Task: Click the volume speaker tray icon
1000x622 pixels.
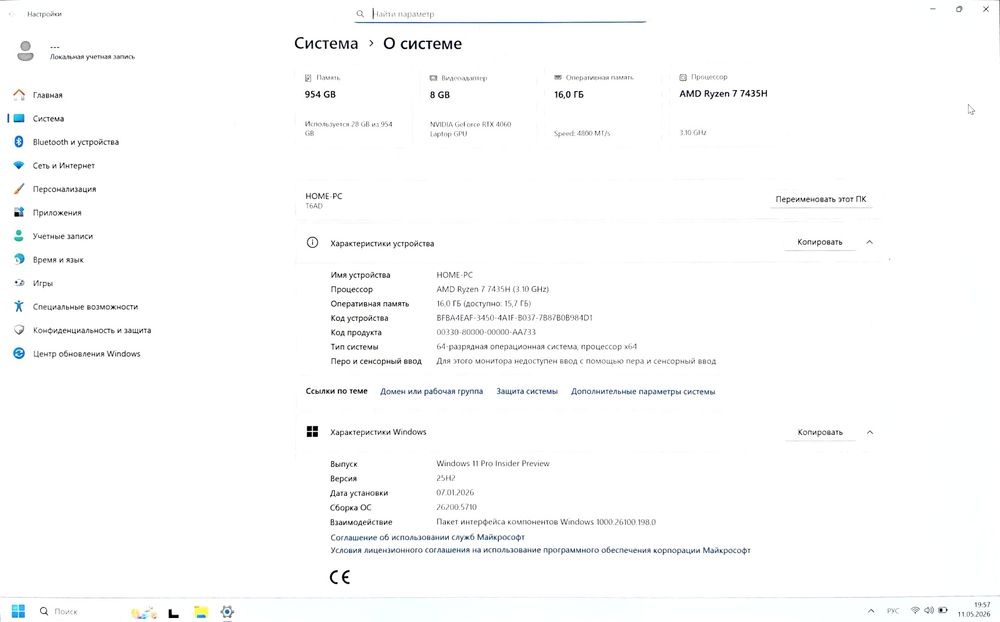Action: (929, 611)
